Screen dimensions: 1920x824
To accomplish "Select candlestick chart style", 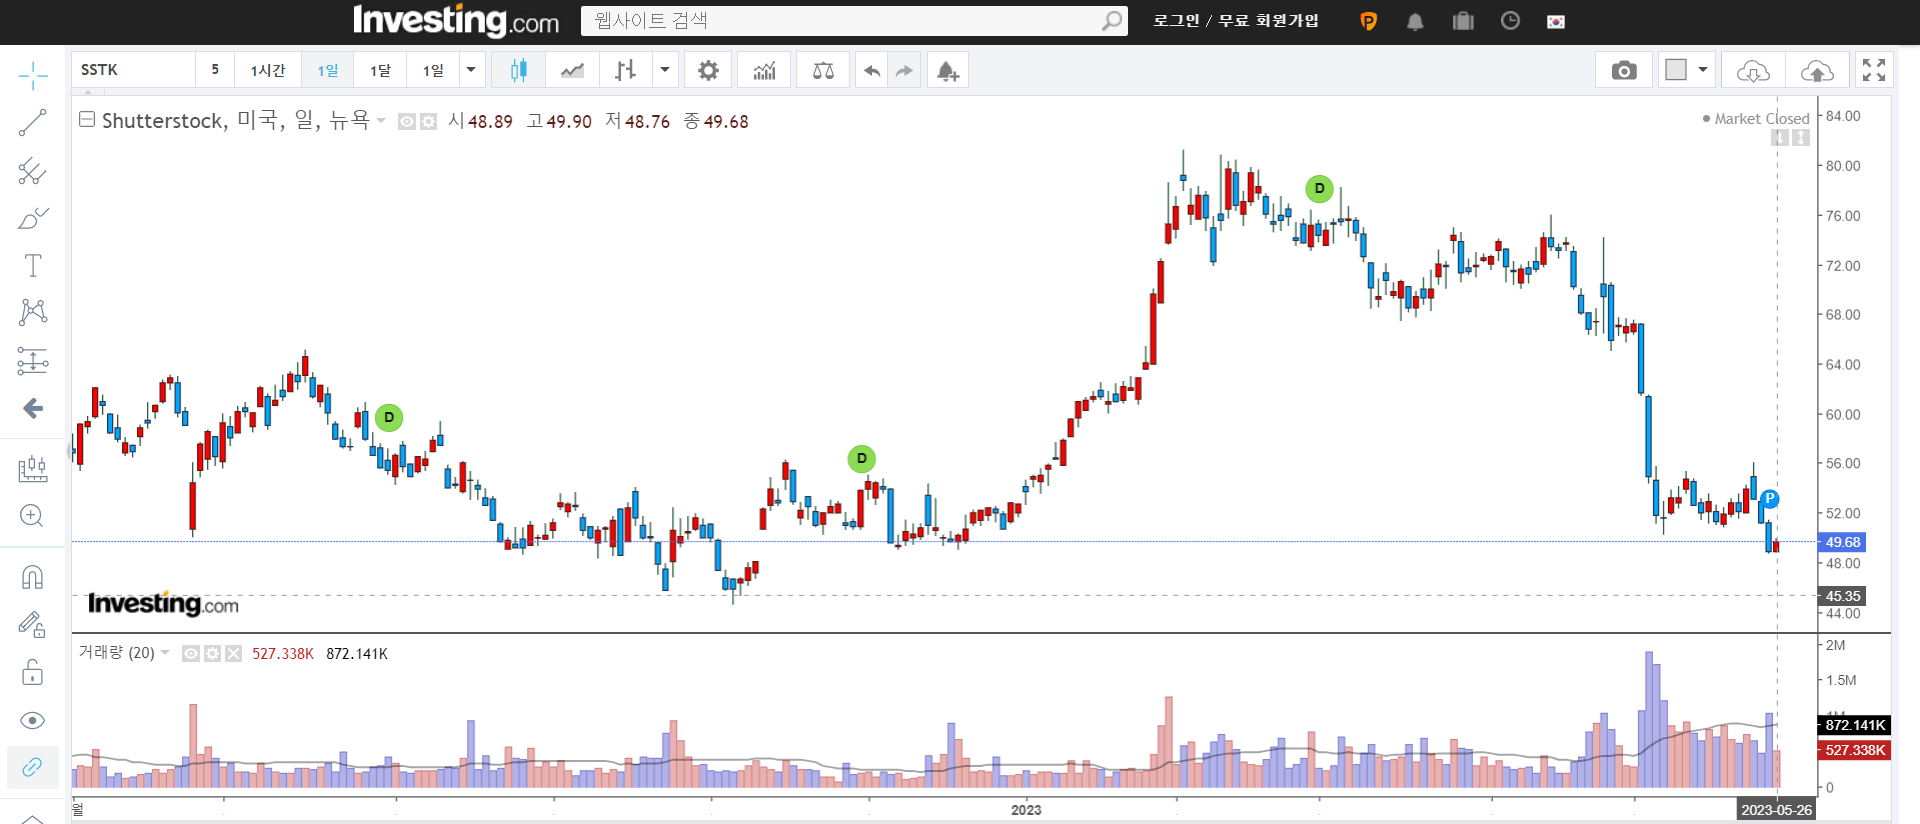I will 518,70.
